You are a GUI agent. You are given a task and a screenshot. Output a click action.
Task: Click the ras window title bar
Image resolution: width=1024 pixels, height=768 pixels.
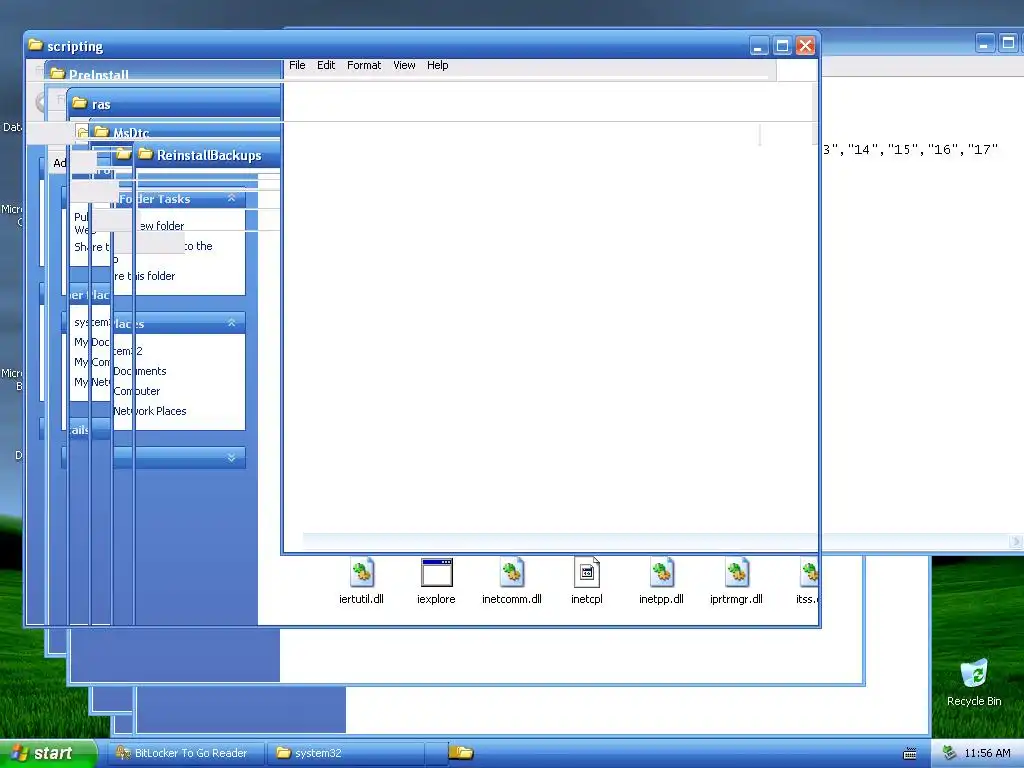point(175,104)
